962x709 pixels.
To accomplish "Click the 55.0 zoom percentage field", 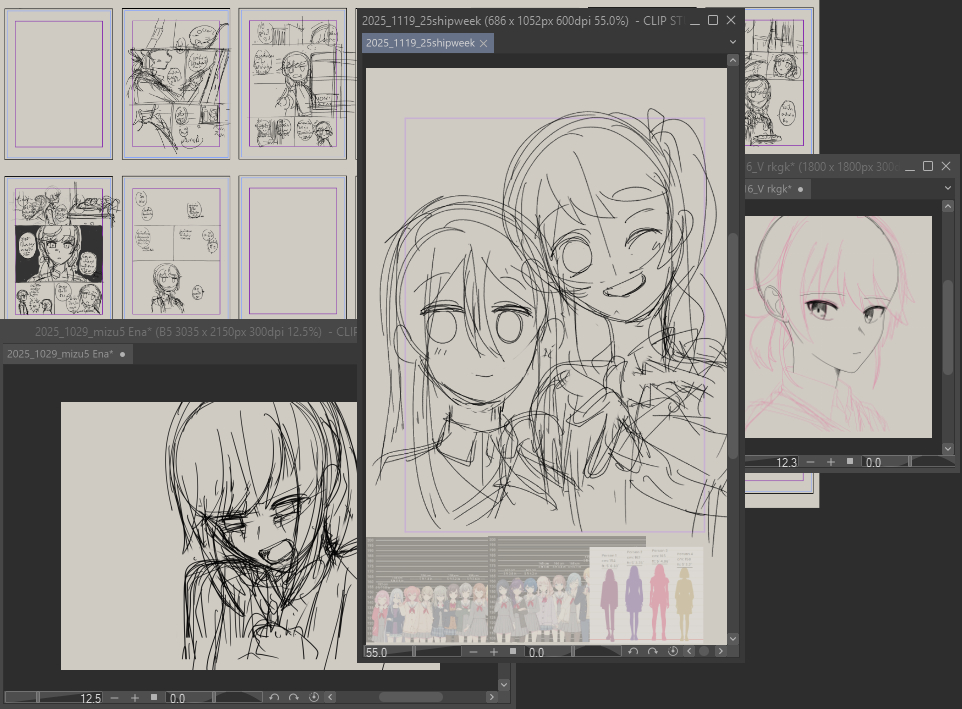I will [x=378, y=652].
